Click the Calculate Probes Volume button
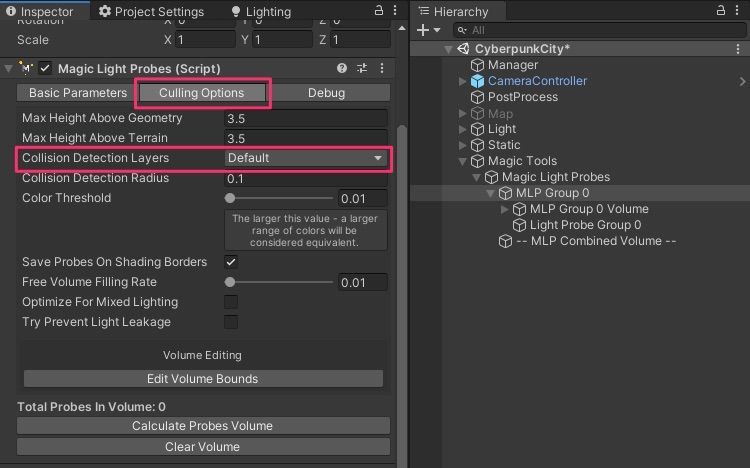This screenshot has width=750, height=468. 203,425
